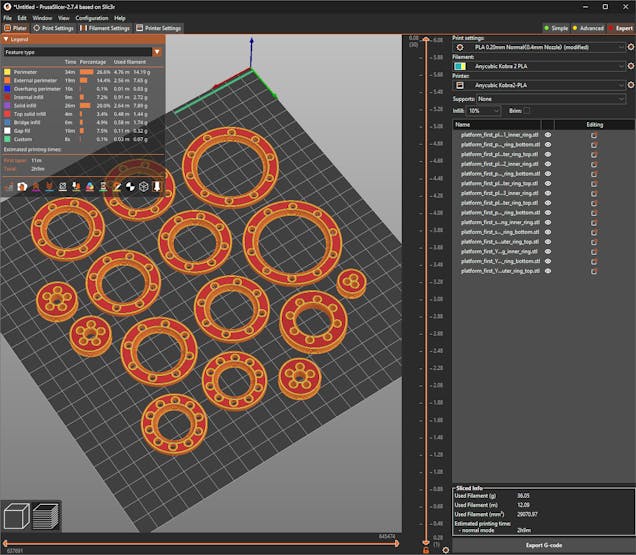
Task: Switch to 3D editor view cube icon
Action: (x=16, y=515)
